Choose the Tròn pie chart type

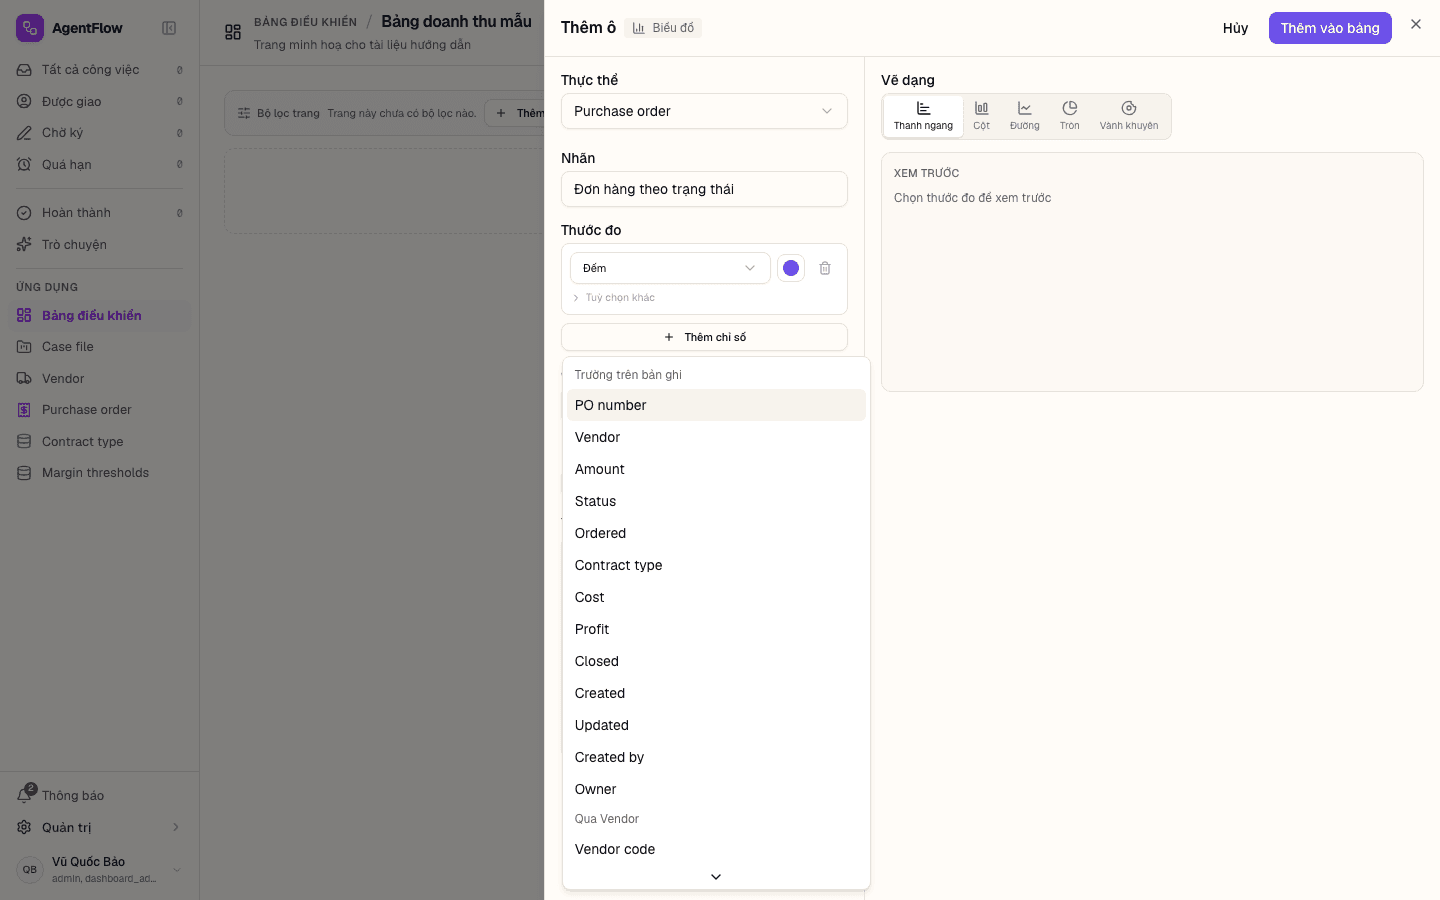tap(1070, 116)
